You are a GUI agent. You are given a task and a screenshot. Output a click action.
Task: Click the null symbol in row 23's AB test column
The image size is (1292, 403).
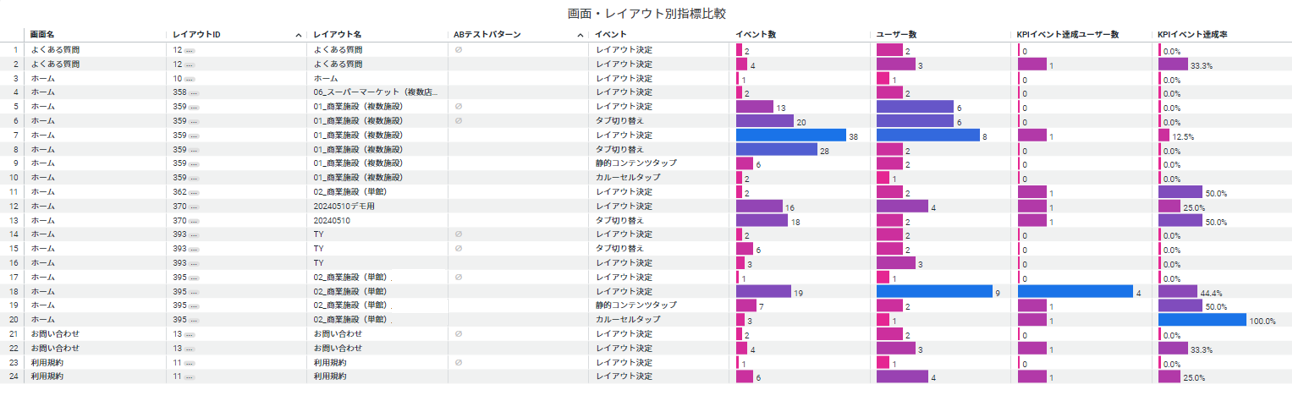458,363
